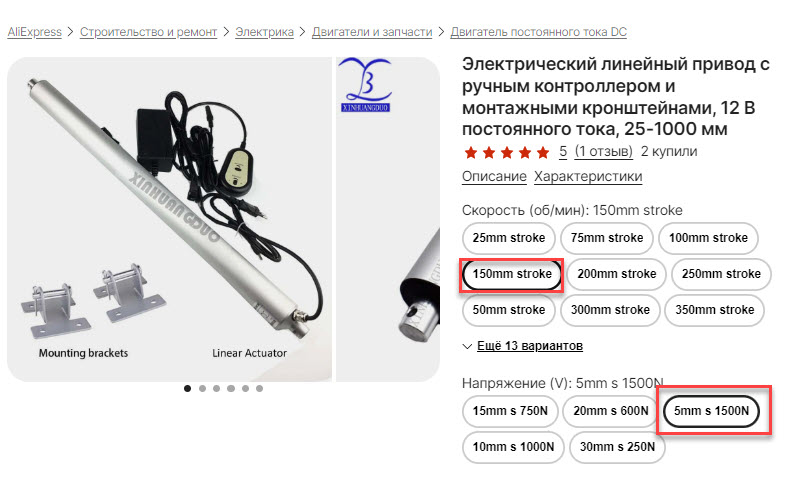796x500 pixels.
Task: Click the partial second product image
Action: 388,219
